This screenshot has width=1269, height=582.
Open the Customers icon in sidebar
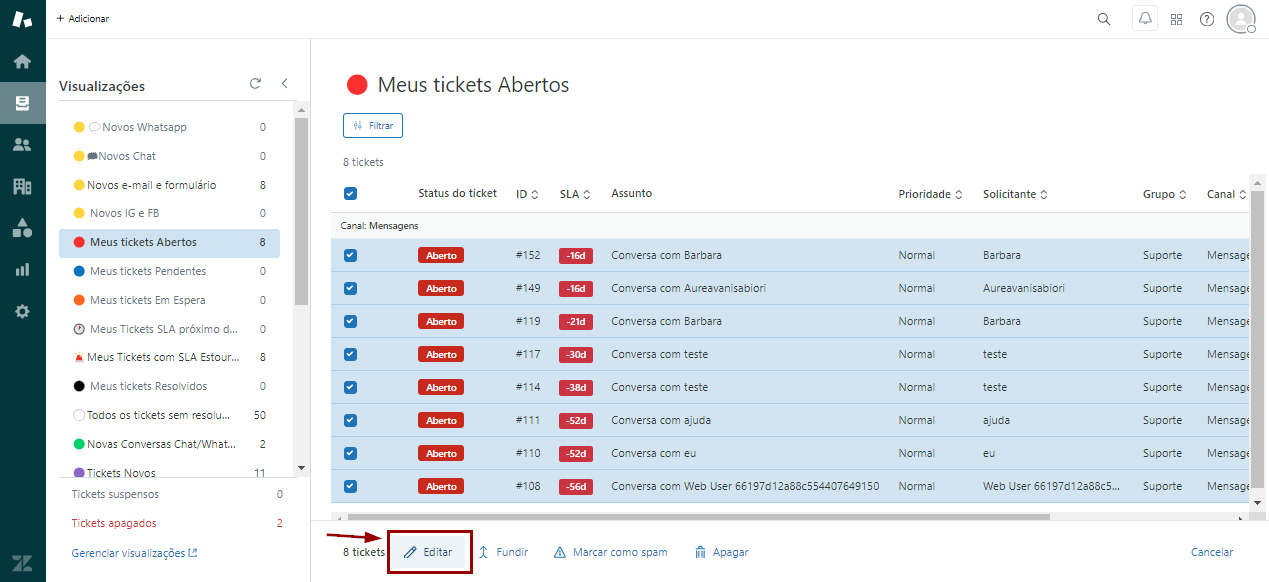(x=22, y=145)
